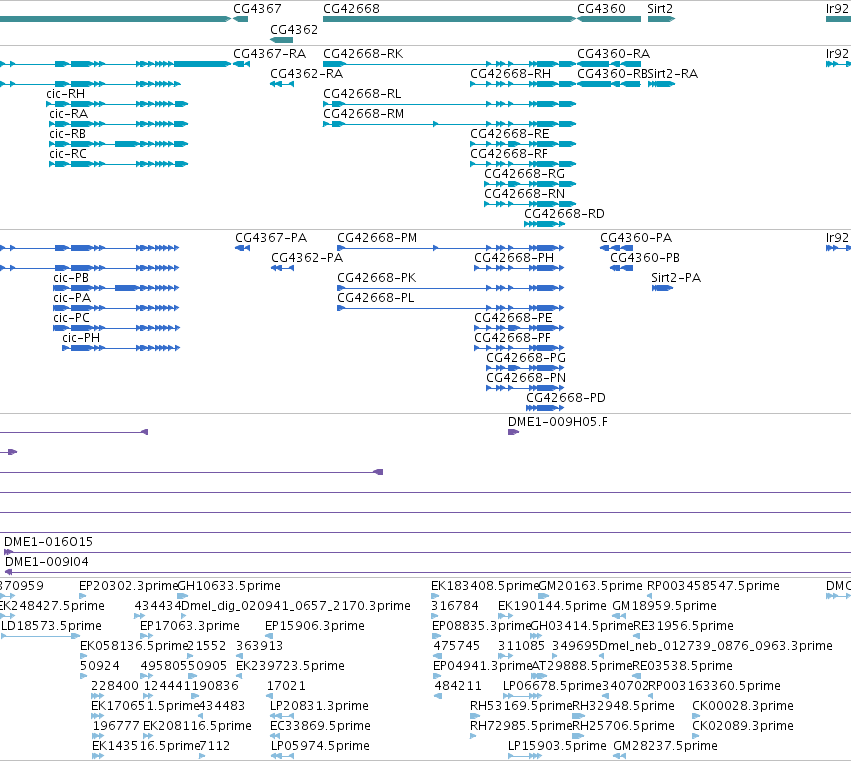This screenshot has width=851, height=761.
Task: Click the CG42668 gene bar
Action: pos(449,19)
